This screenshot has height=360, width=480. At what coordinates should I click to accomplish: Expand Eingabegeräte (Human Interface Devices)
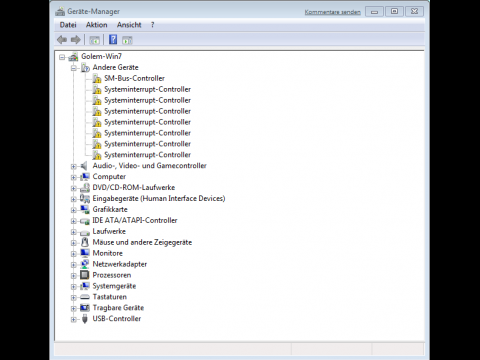pyautogui.click(x=74, y=199)
